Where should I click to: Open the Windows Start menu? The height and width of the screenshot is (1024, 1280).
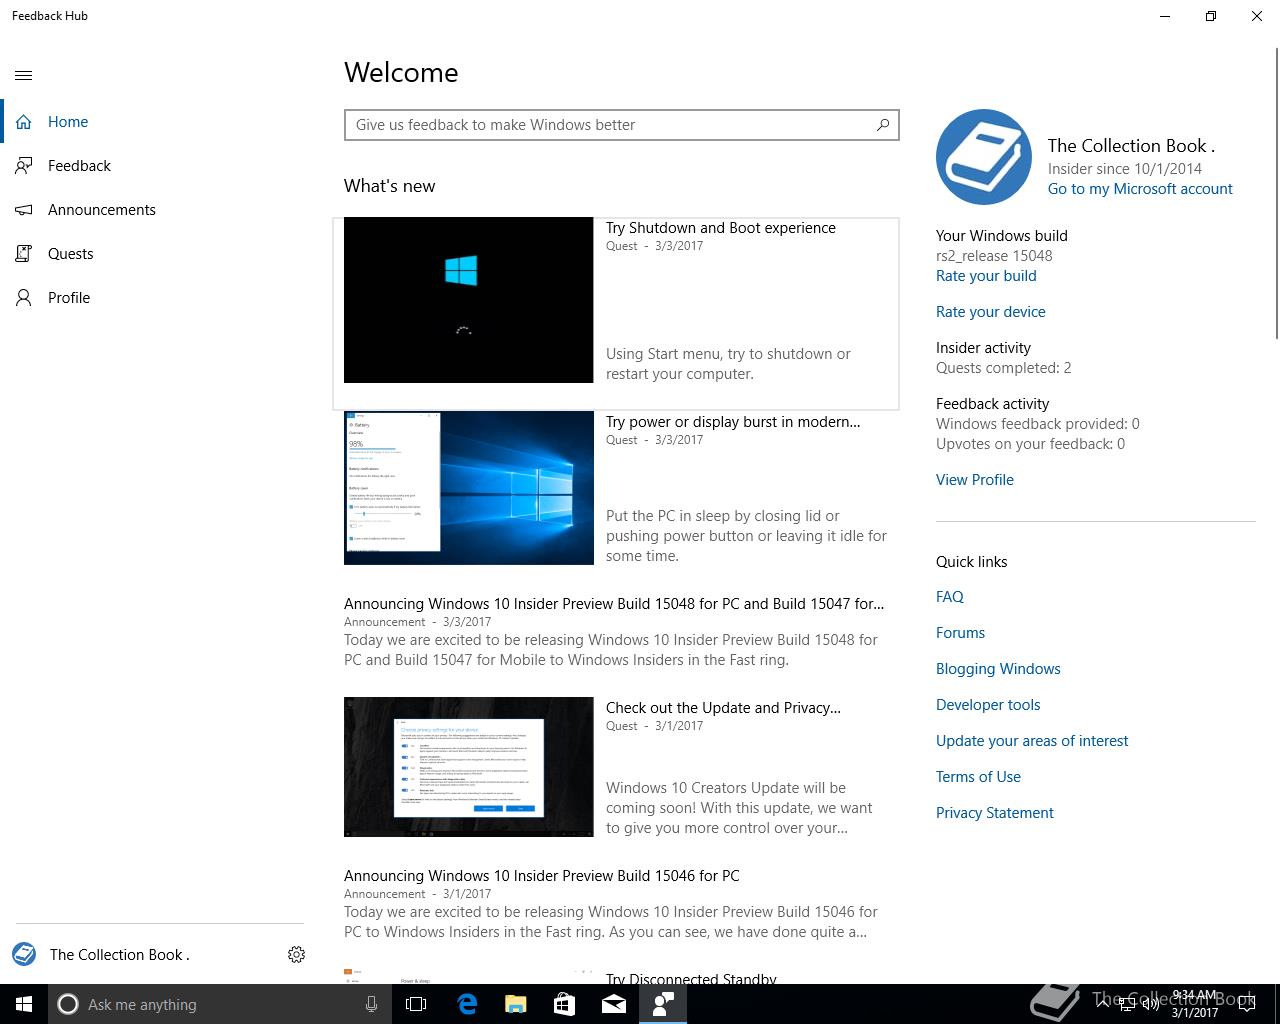tap(24, 1004)
